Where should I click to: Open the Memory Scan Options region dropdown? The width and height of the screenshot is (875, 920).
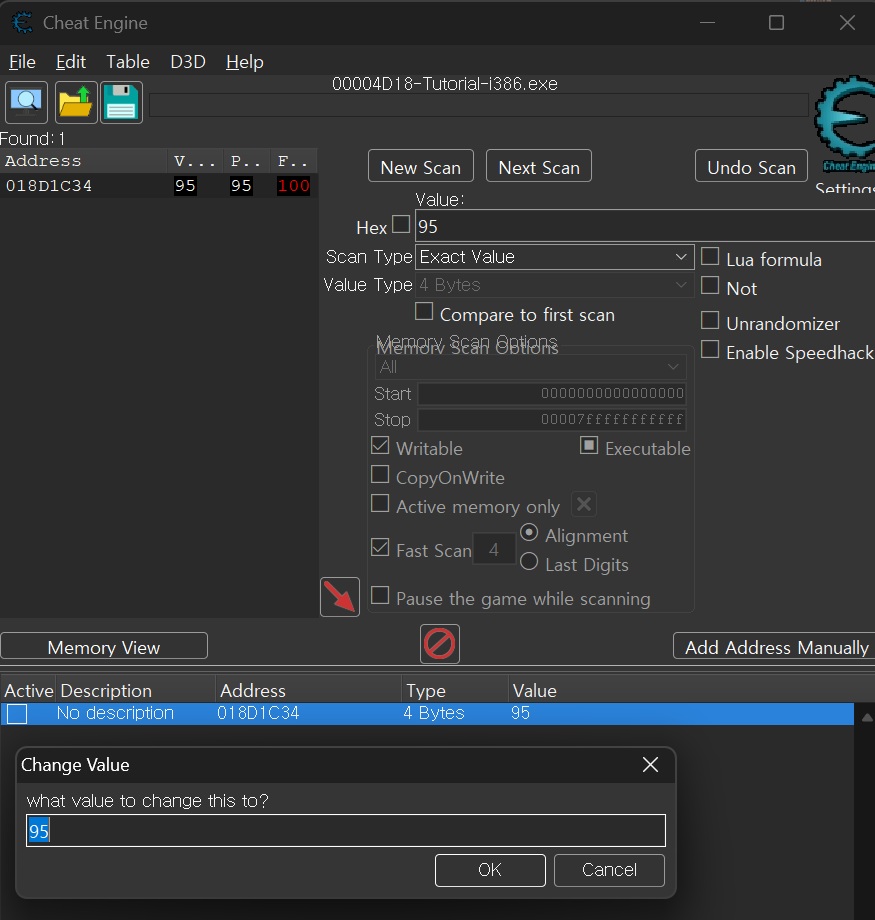(530, 367)
